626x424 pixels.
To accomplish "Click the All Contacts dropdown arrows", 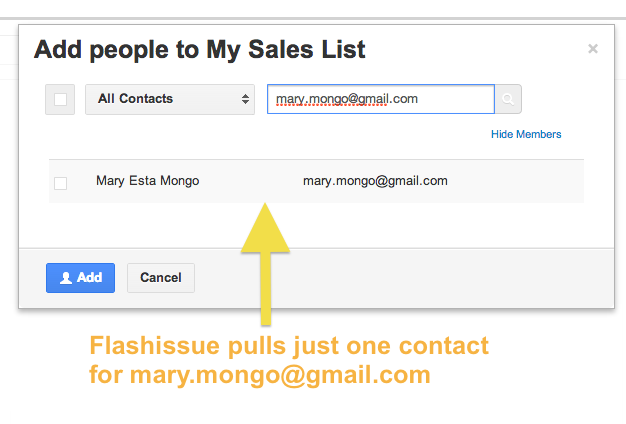I will [x=246, y=99].
